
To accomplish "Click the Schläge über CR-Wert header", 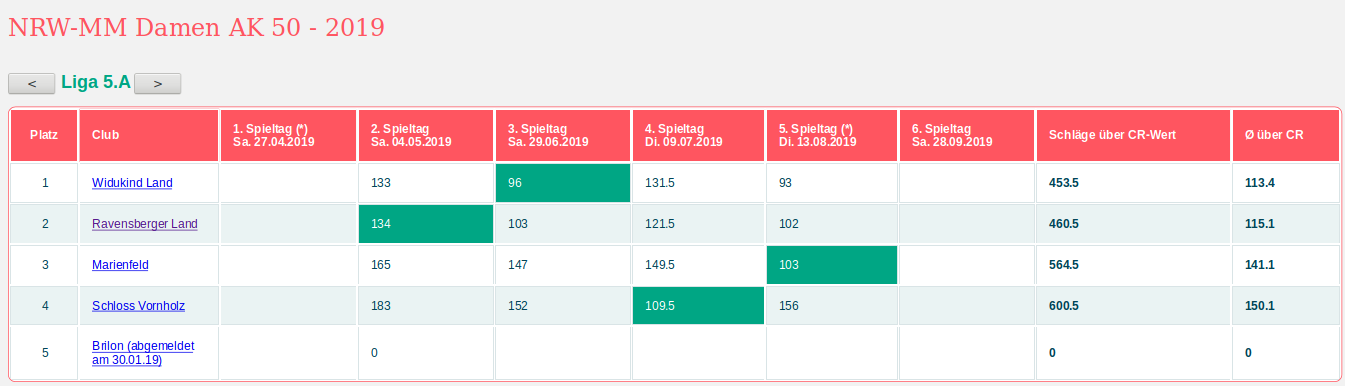I will click(x=1134, y=135).
